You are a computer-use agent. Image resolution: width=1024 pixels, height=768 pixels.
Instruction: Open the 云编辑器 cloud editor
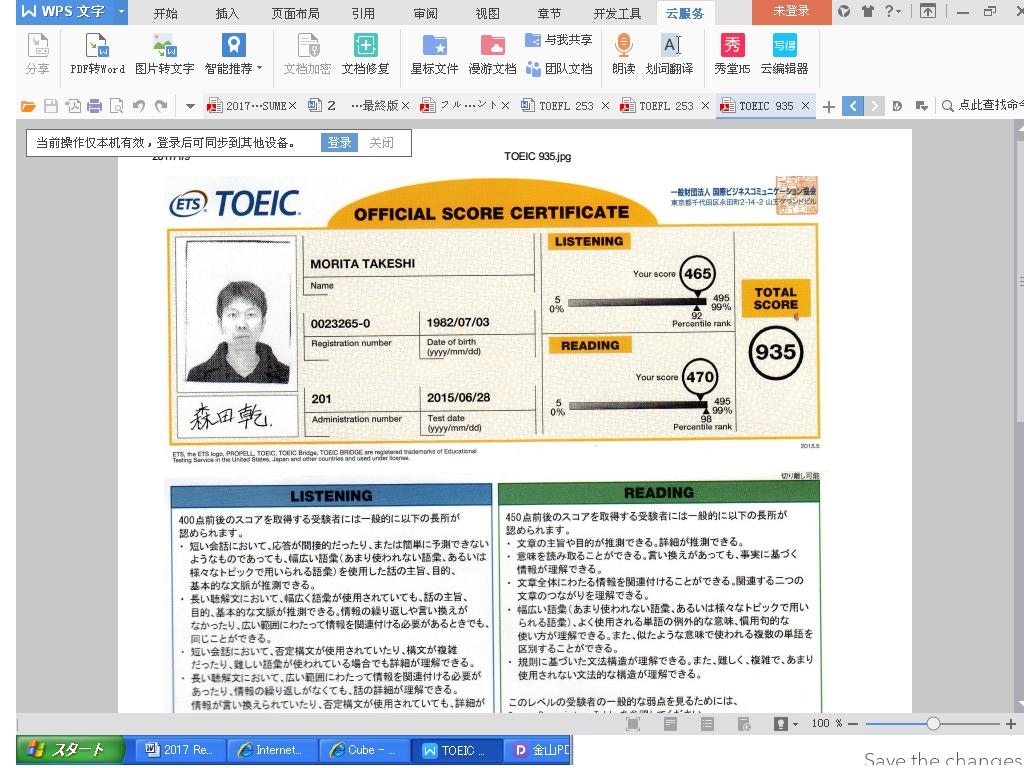784,54
